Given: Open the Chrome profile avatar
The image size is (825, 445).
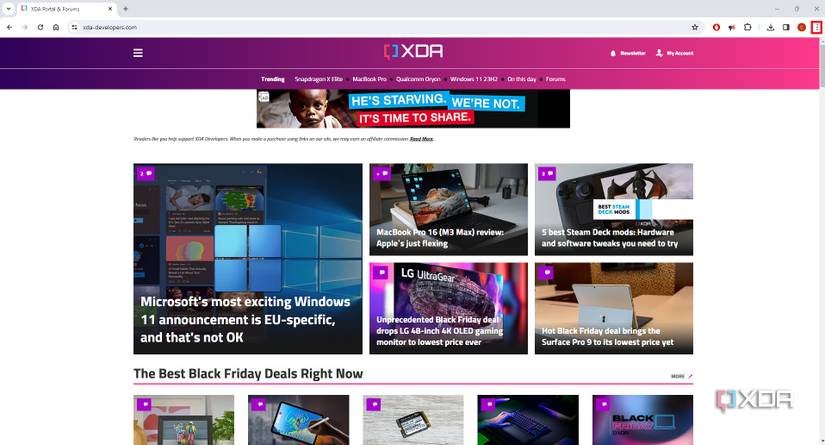Looking at the screenshot, I should pos(801,27).
